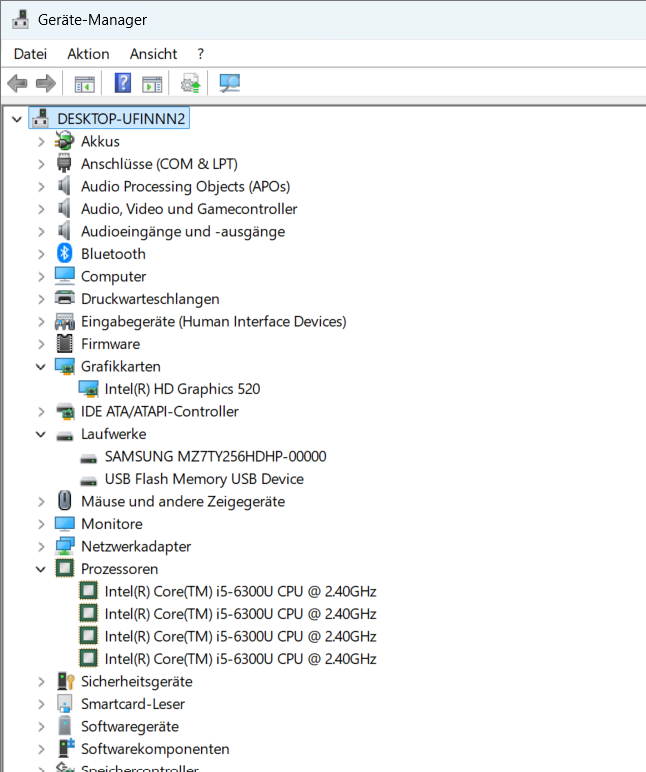646x772 pixels.
Task: Click the Anschlüsse port icon
Action: coord(64,163)
